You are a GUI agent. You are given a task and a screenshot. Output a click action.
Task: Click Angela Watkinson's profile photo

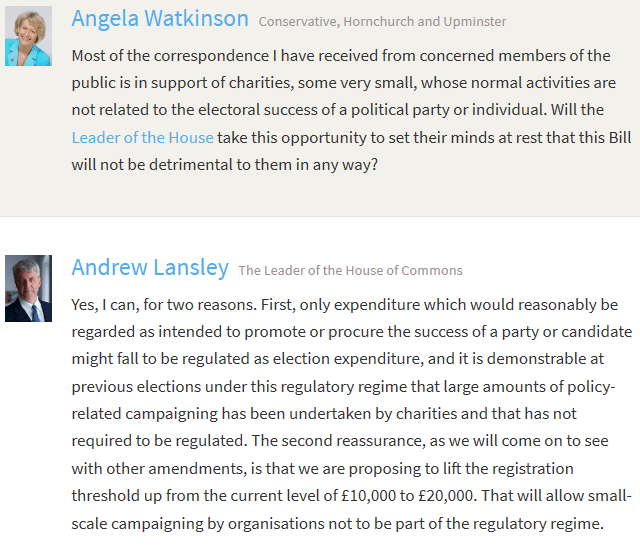click(28, 36)
